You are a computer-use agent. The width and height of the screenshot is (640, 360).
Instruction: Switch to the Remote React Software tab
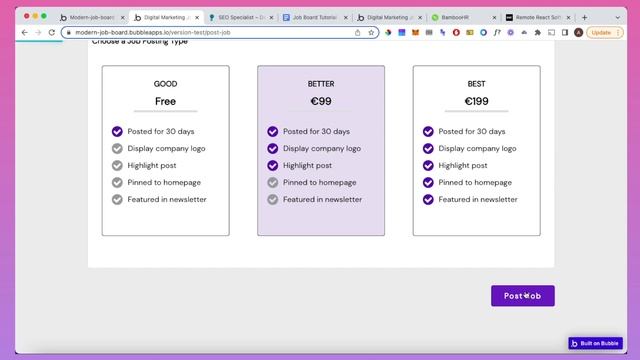tap(537, 18)
